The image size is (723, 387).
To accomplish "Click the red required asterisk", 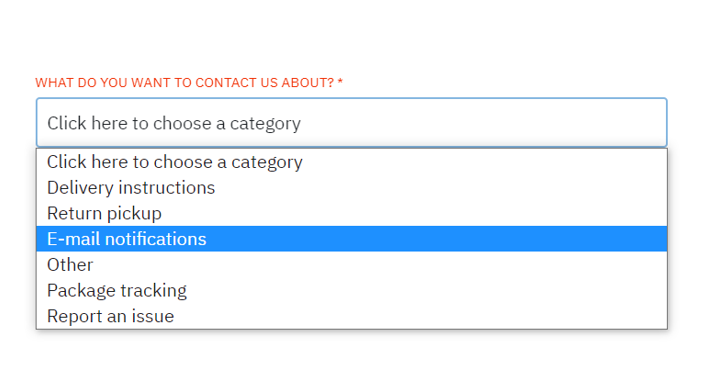I will click(340, 82).
